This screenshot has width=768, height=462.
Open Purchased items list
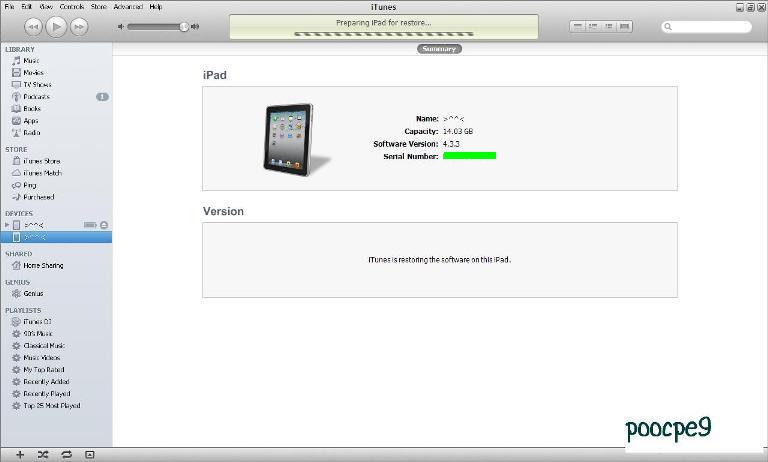[x=39, y=197]
